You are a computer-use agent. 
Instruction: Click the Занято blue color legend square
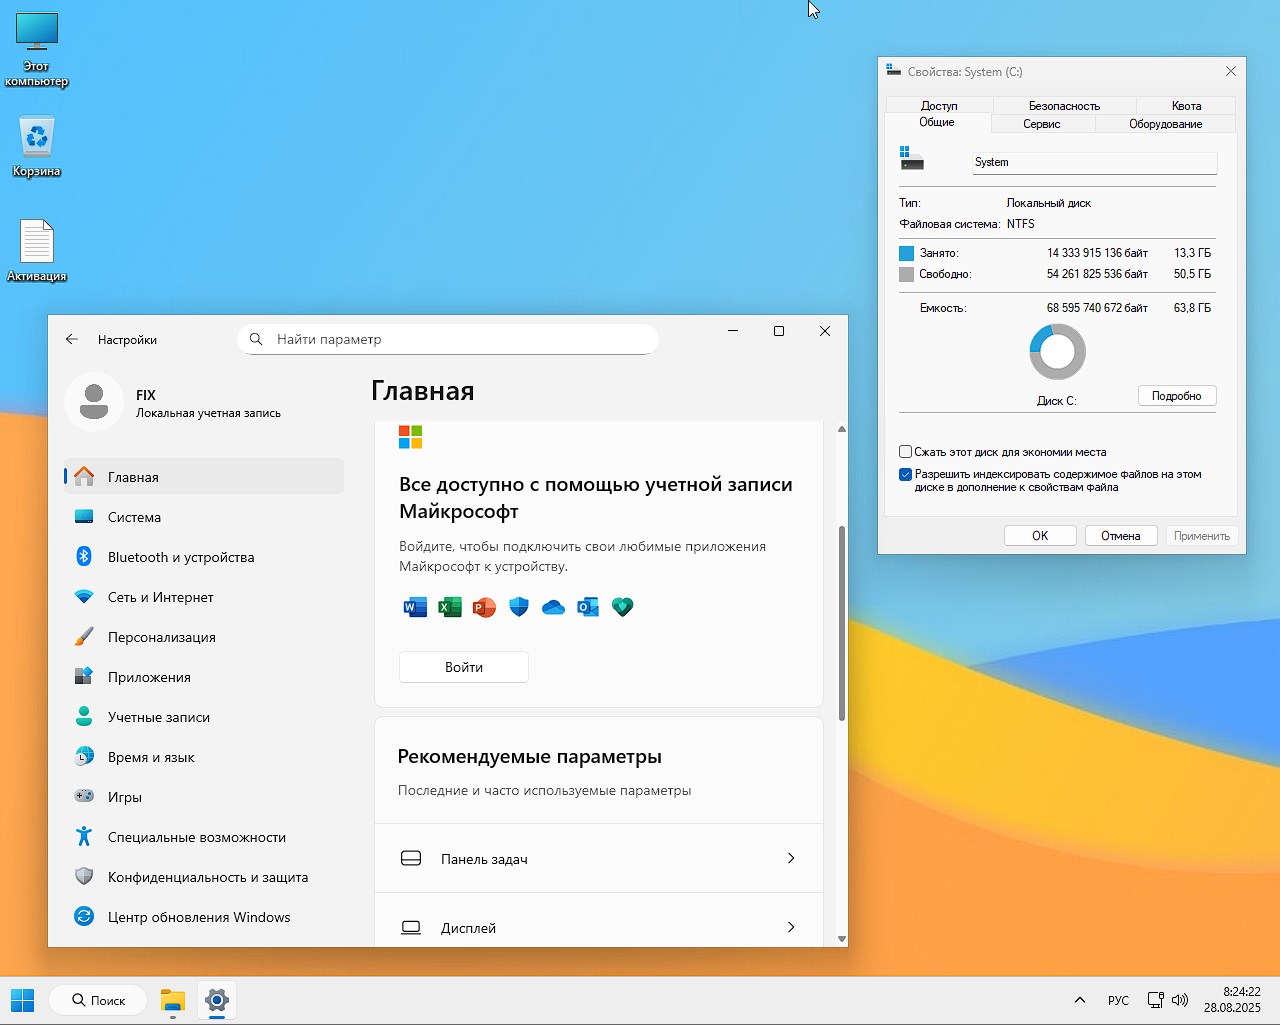pos(907,253)
